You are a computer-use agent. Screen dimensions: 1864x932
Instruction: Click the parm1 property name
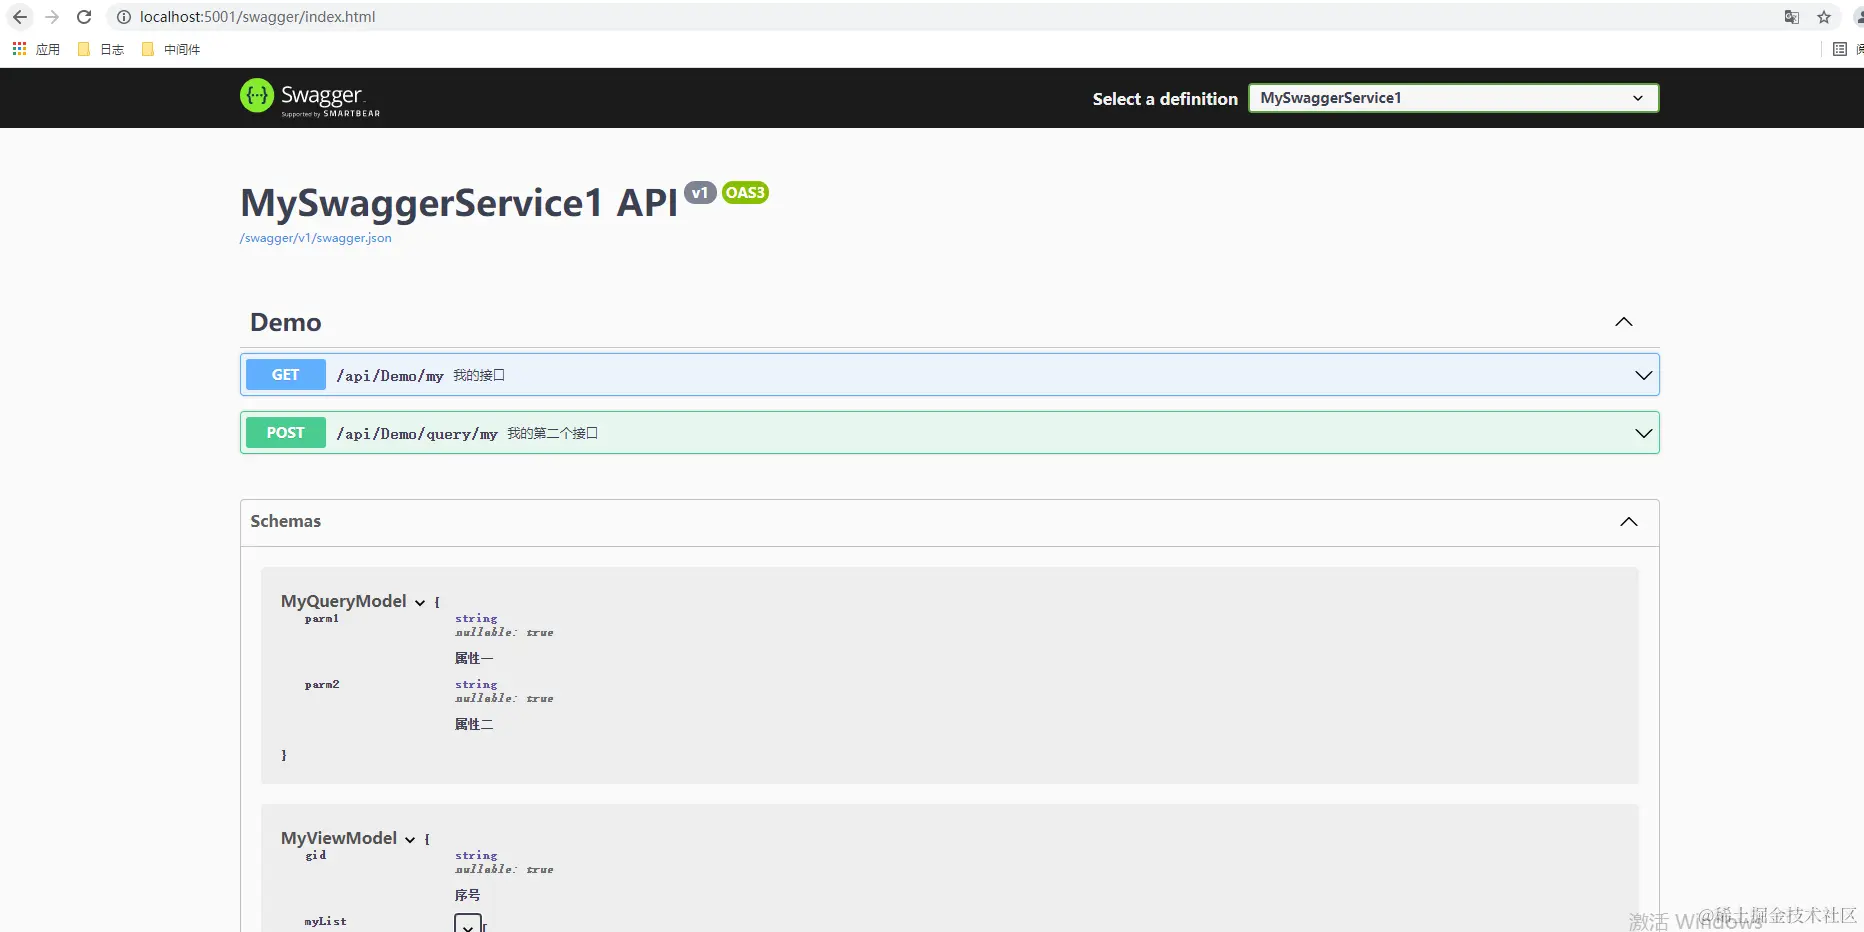322,619
